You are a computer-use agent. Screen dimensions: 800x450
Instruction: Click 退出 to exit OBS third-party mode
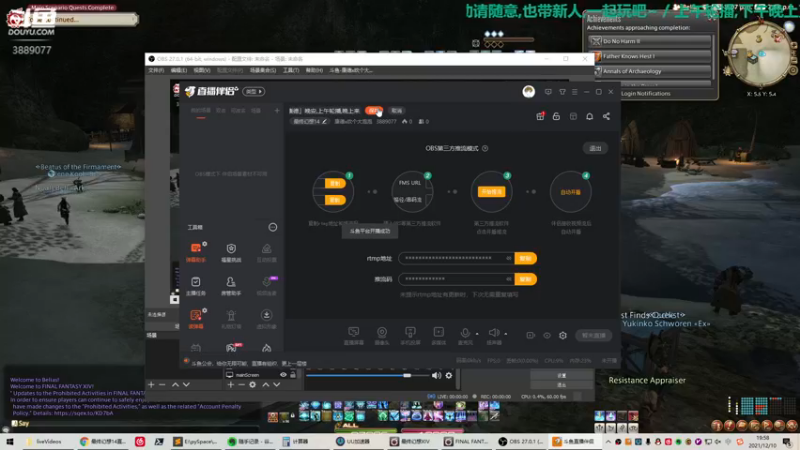click(595, 148)
